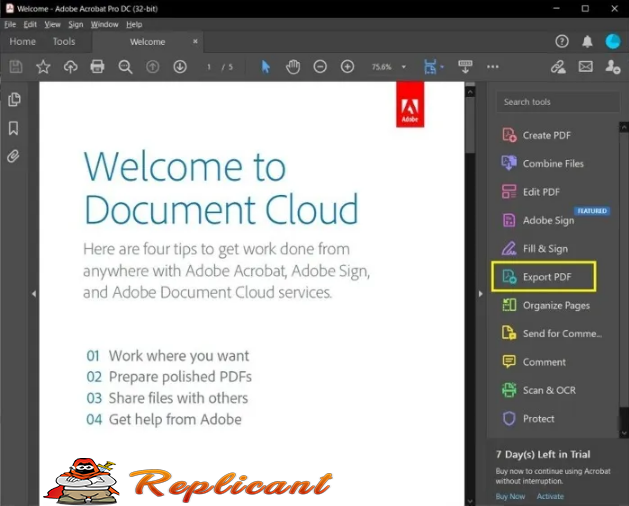Open the Bookmarks panel
The width and height of the screenshot is (629, 506).
13,128
